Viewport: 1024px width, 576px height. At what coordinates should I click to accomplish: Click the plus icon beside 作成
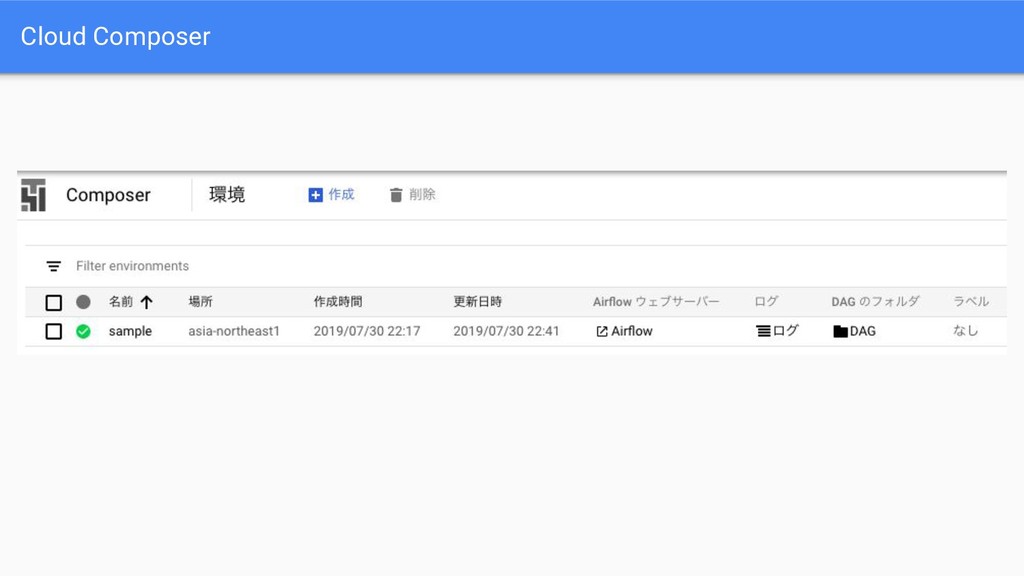tap(315, 195)
